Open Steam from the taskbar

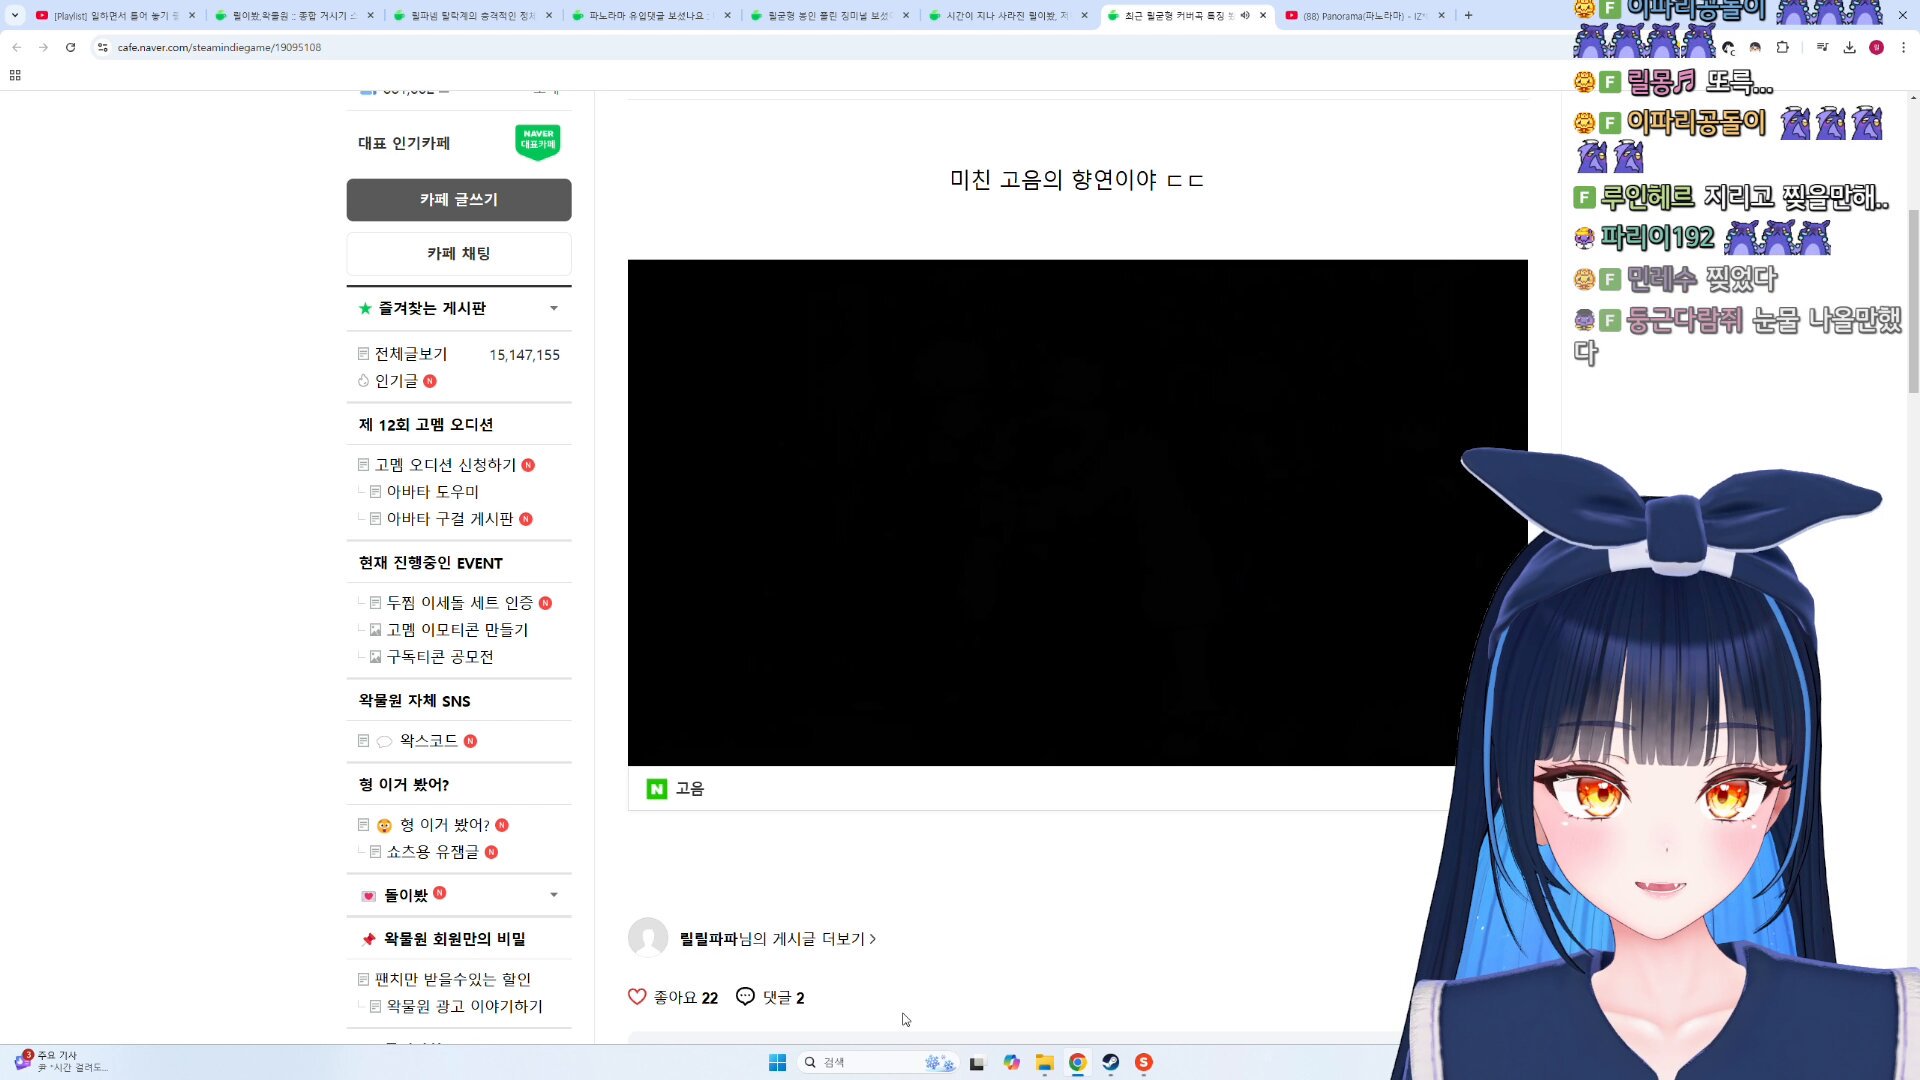(x=1110, y=1062)
